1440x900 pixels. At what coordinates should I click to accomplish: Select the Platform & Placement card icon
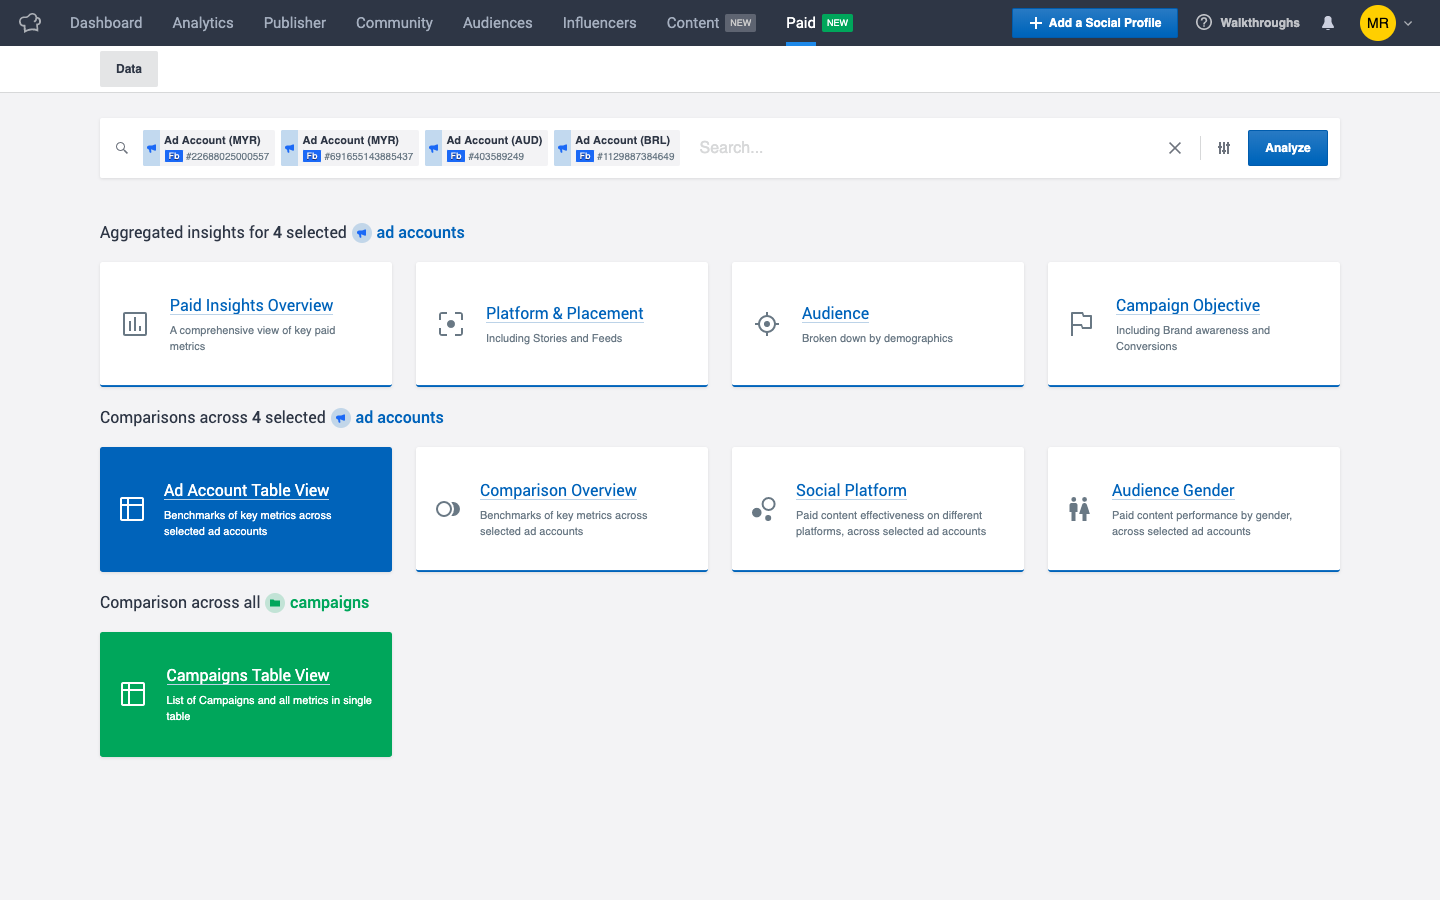(x=450, y=323)
